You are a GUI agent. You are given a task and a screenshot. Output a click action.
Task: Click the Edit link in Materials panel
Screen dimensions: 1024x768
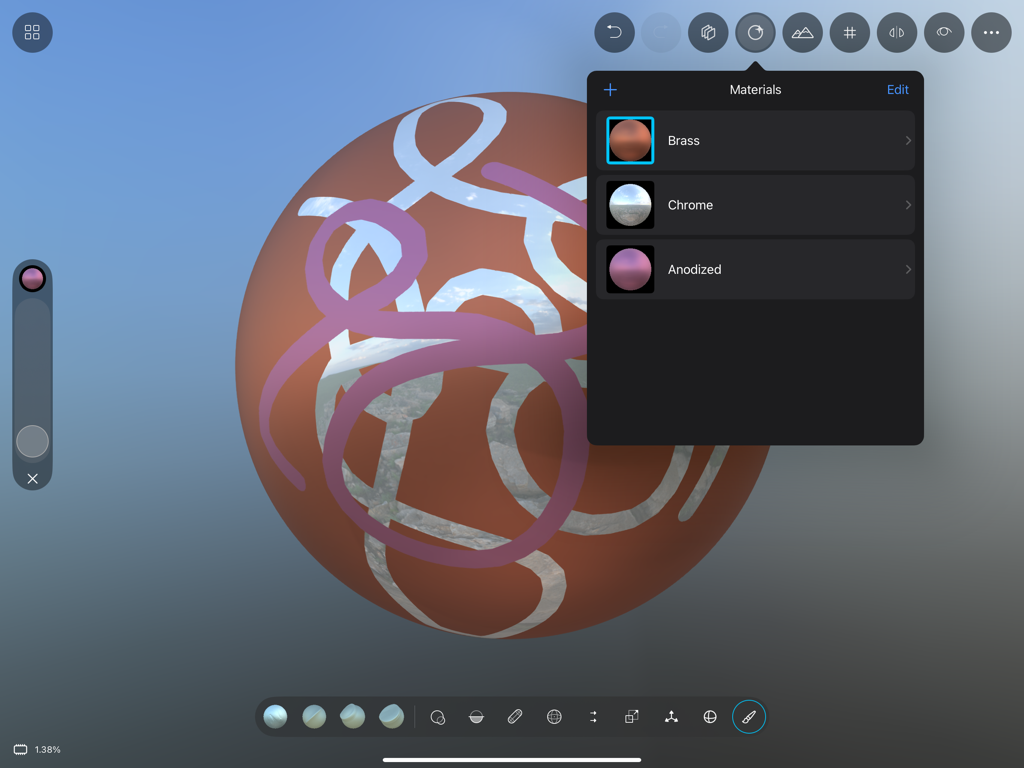tap(897, 89)
